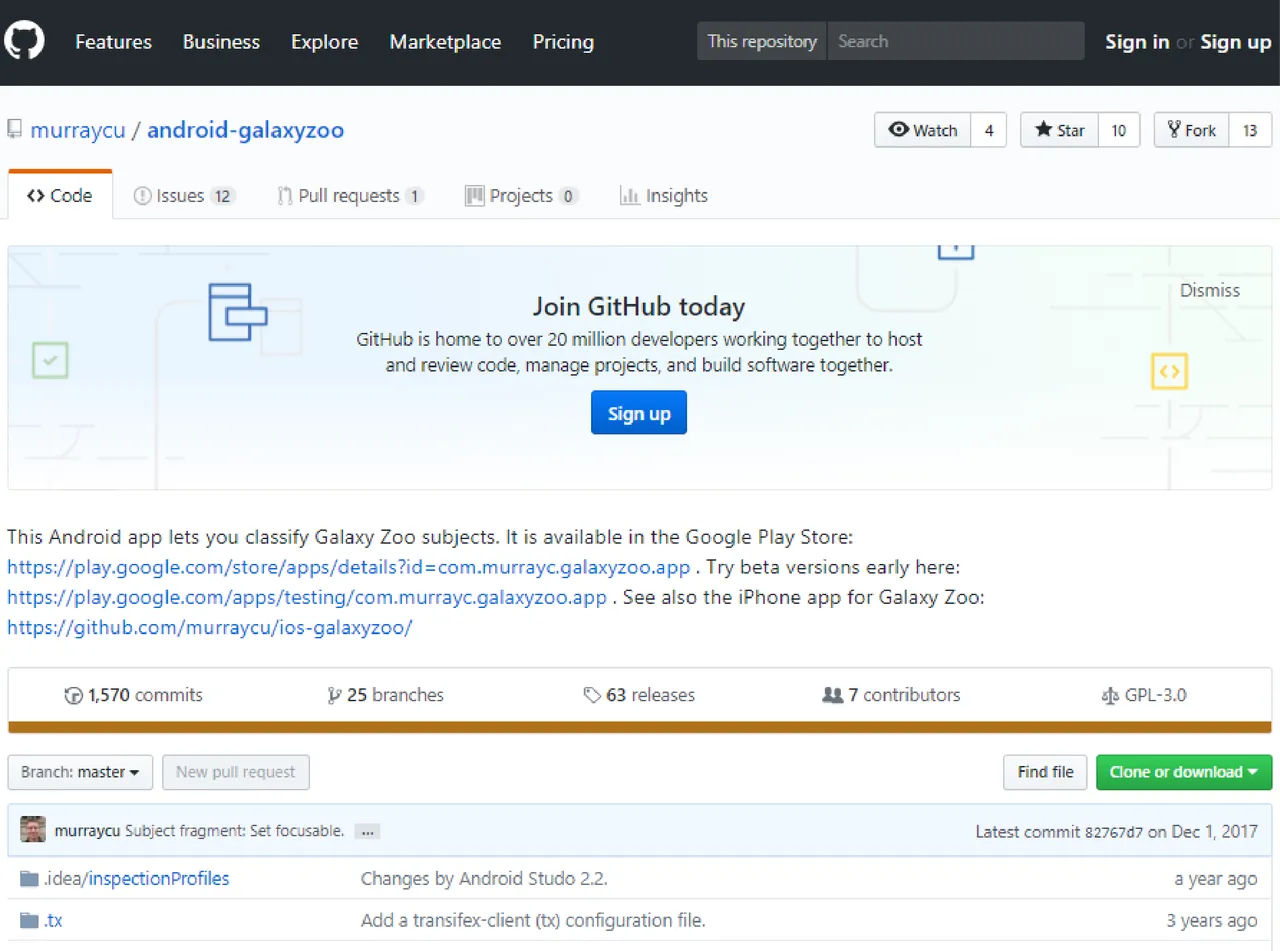1280x951 pixels.
Task: Open the Code tab
Action: tap(60, 196)
